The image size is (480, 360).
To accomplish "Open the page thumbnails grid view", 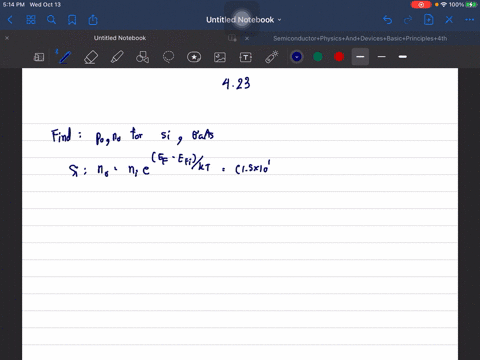I will [31, 20].
